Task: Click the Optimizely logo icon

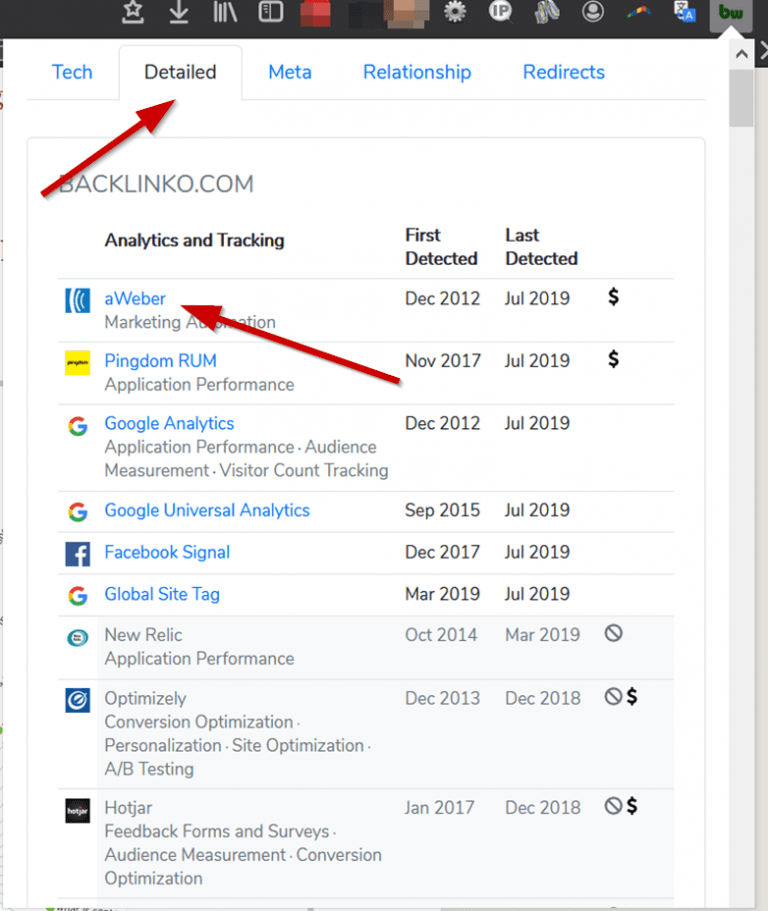Action: click(x=78, y=701)
